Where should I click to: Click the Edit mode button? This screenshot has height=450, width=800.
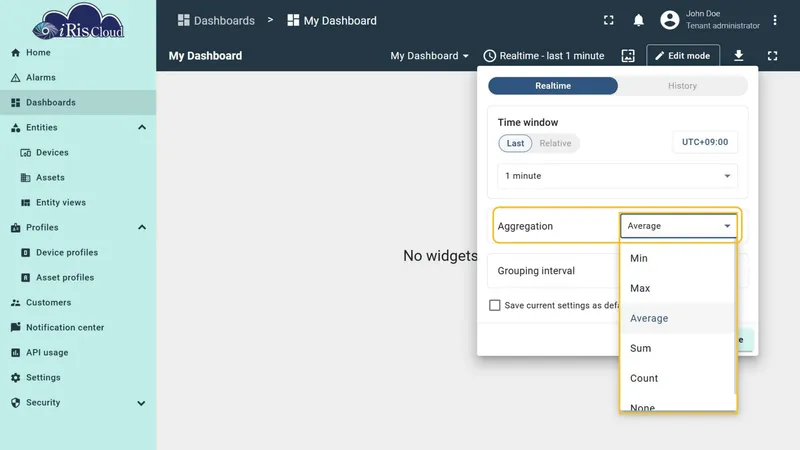click(683, 56)
